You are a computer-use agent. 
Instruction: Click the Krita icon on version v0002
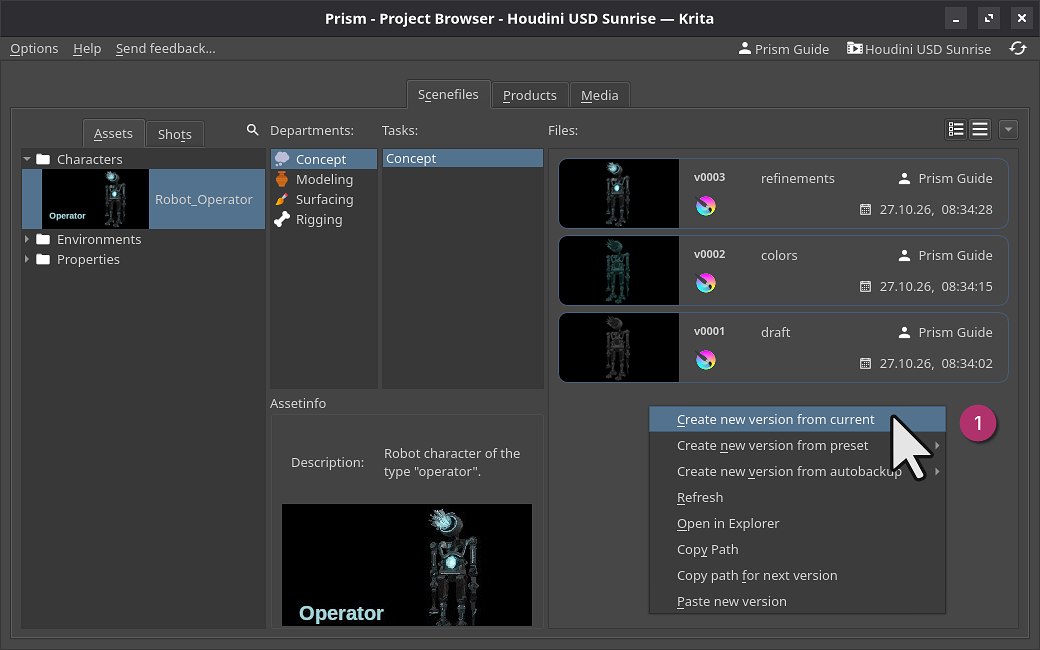(x=706, y=283)
